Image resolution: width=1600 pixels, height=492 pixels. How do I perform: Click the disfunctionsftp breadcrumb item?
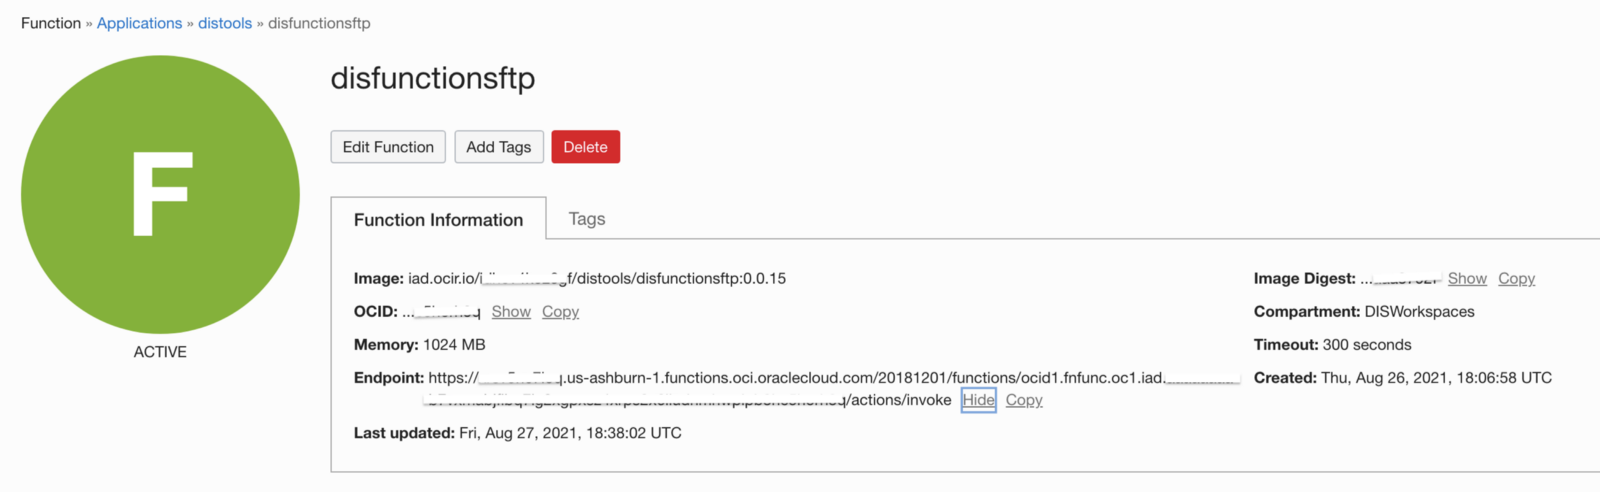(319, 23)
